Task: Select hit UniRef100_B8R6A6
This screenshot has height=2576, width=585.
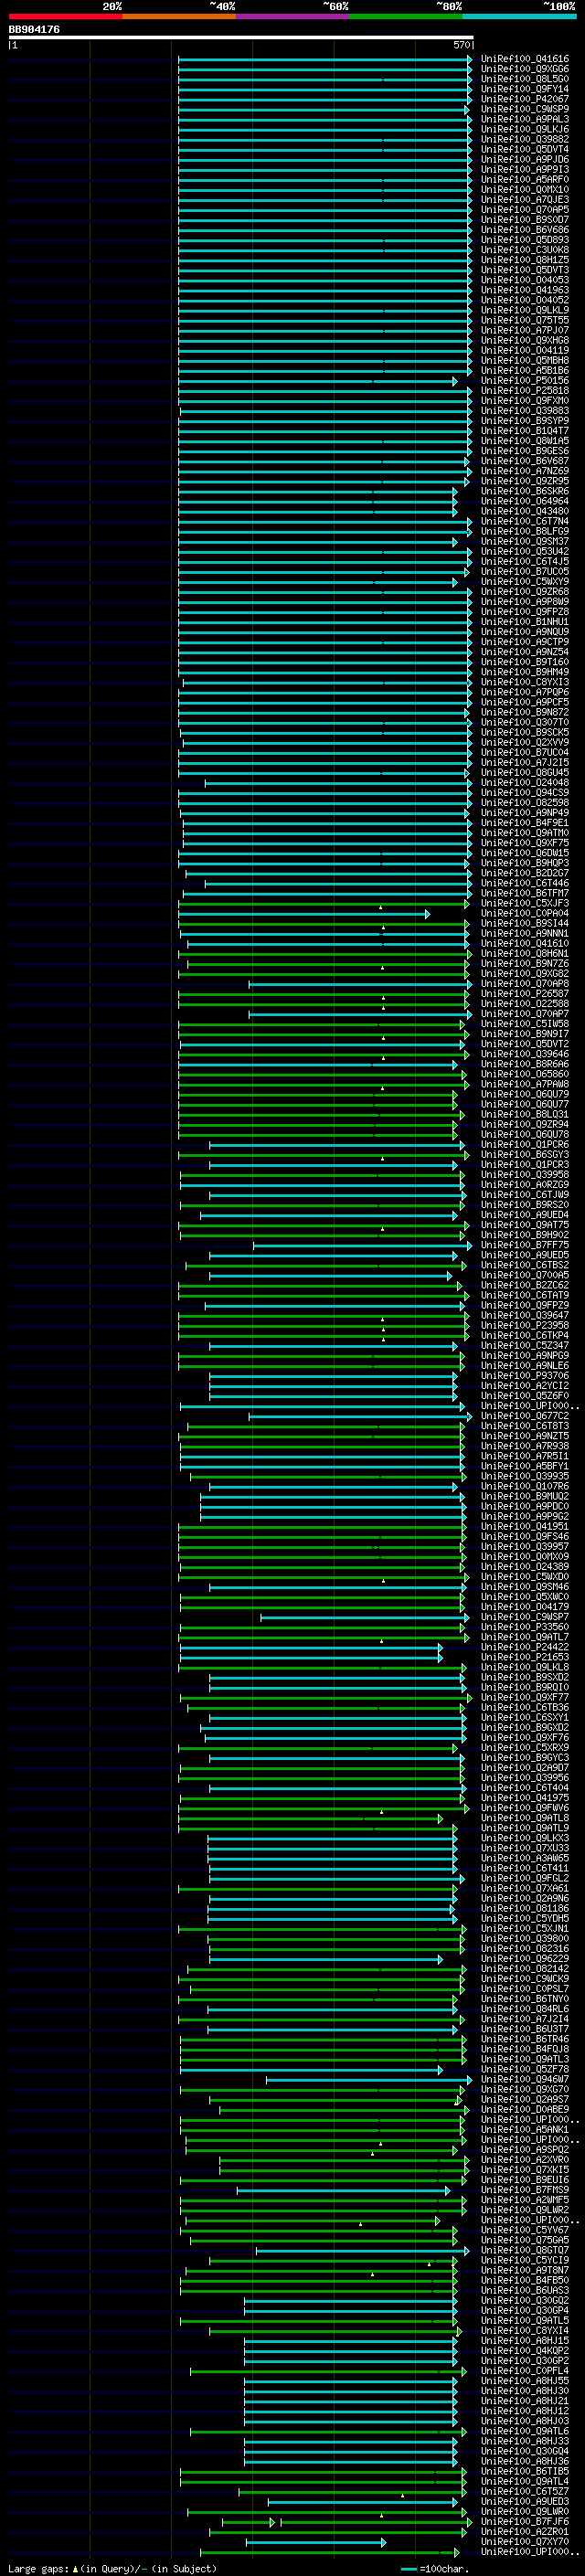Action: click(x=525, y=1065)
